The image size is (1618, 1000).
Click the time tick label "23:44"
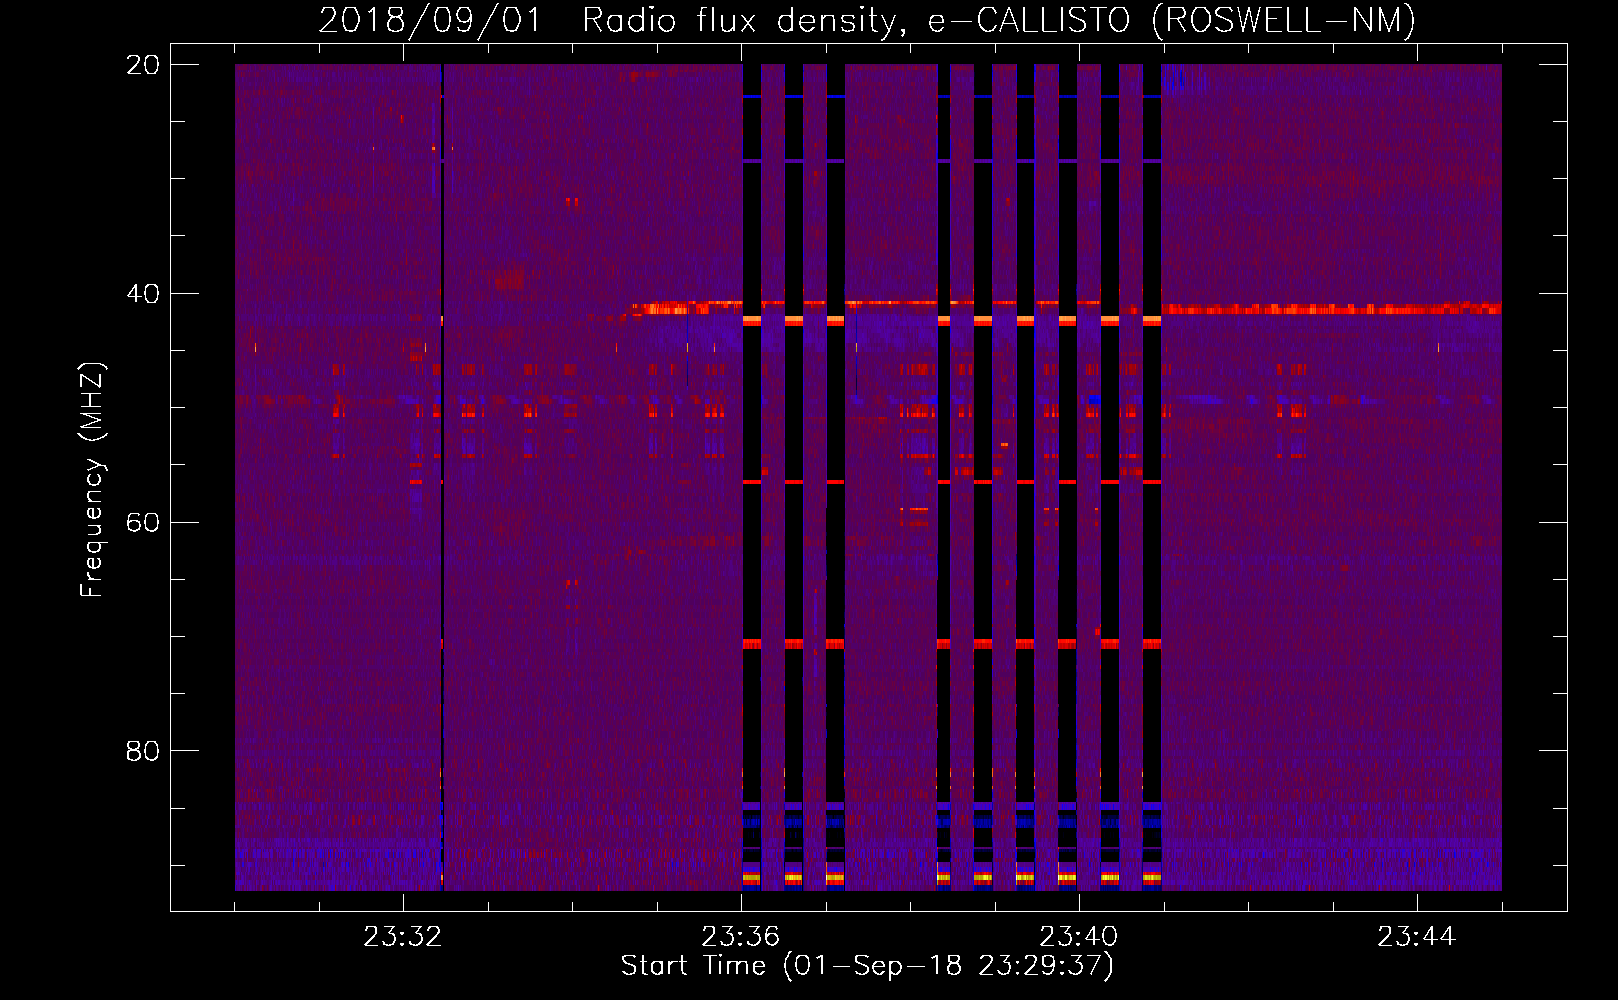pyautogui.click(x=1416, y=937)
